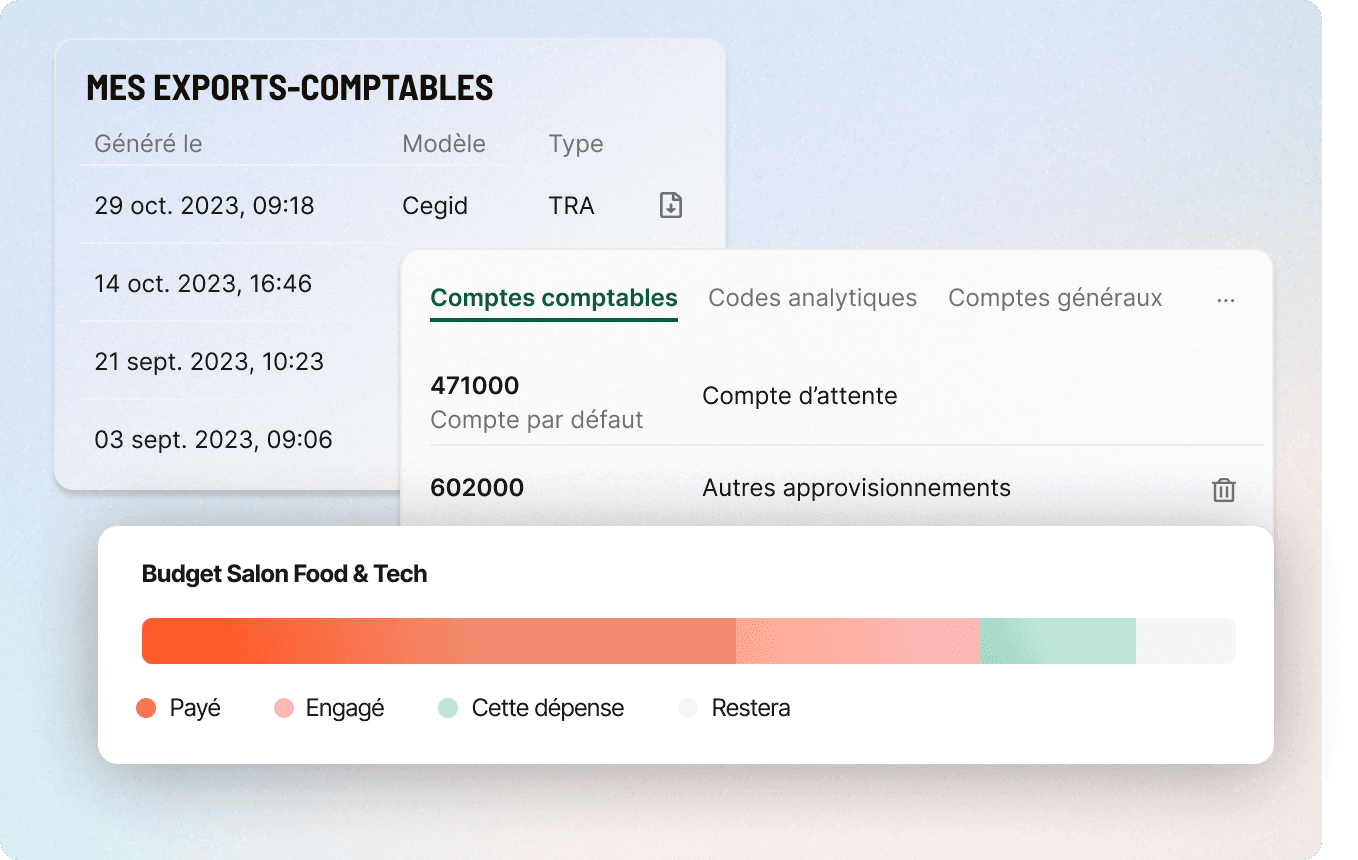
Task: Download the Cegid TRA export file
Action: click(x=670, y=205)
